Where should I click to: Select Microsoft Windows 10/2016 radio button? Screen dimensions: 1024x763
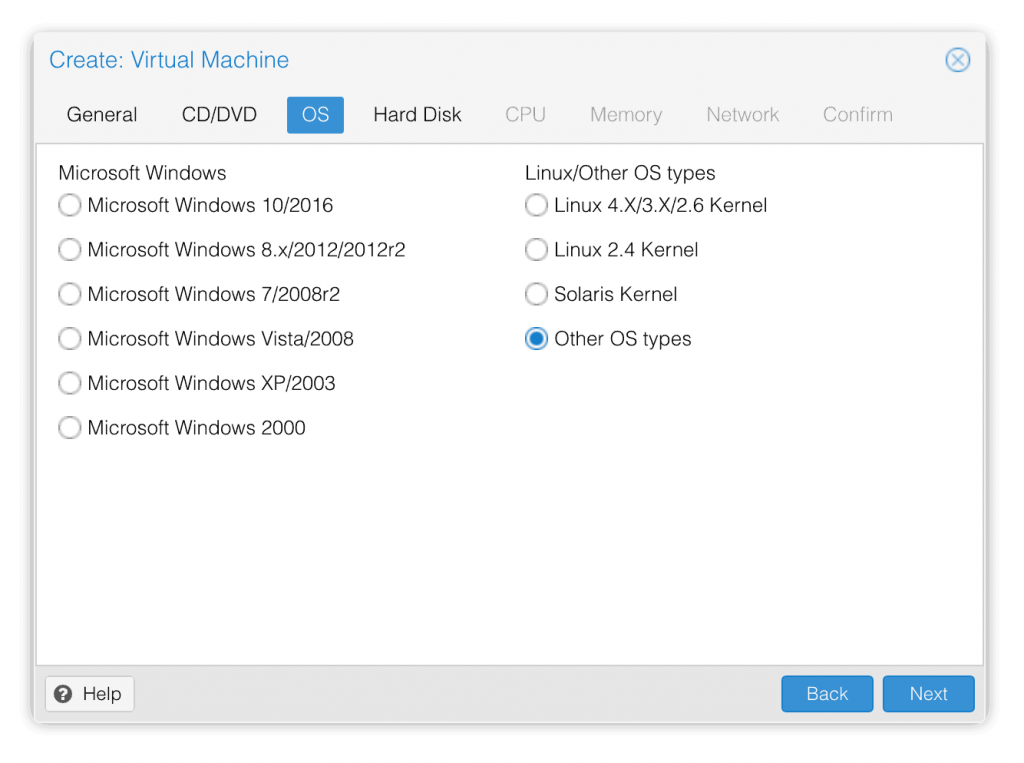pos(69,205)
